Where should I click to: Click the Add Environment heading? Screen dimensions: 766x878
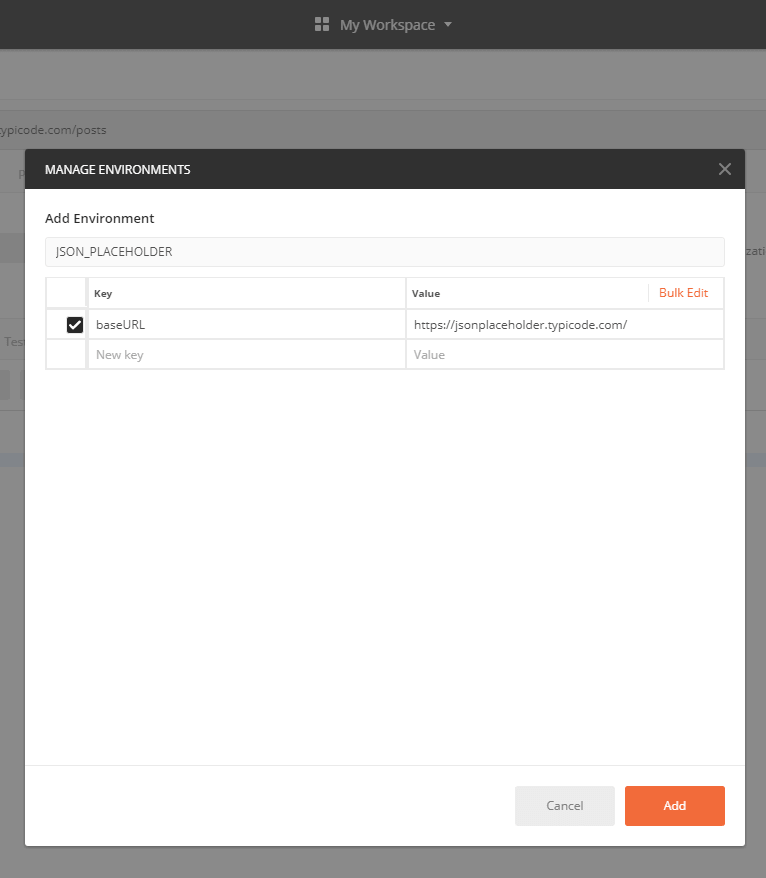100,218
